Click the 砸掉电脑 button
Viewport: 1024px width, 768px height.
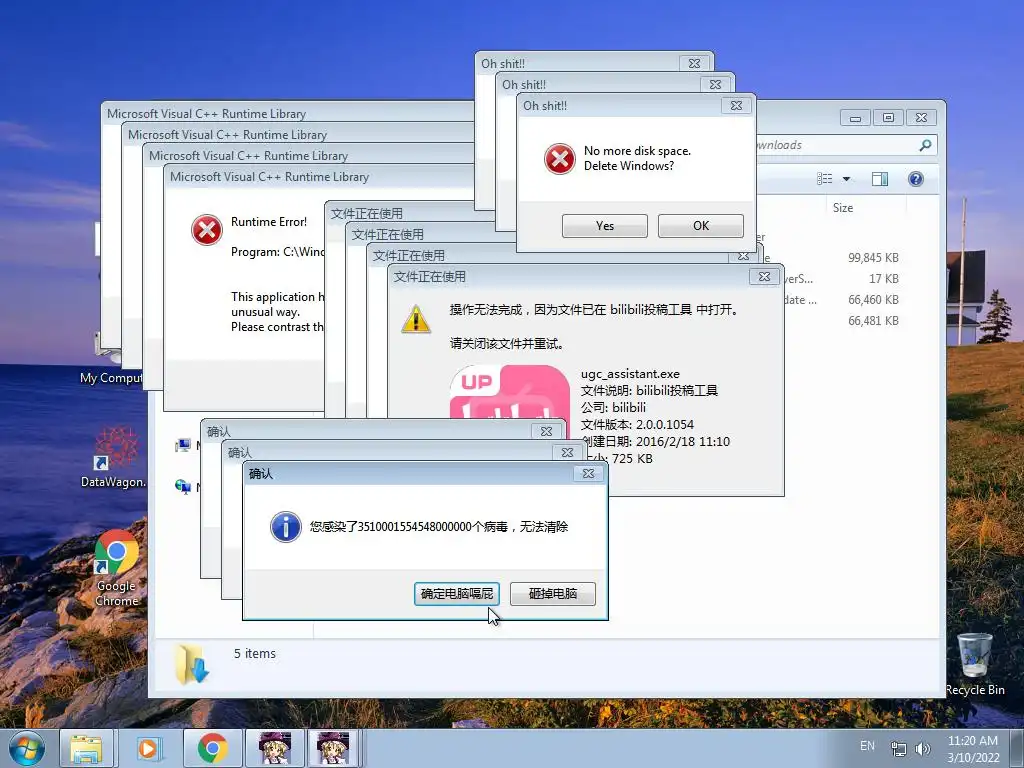coord(552,594)
